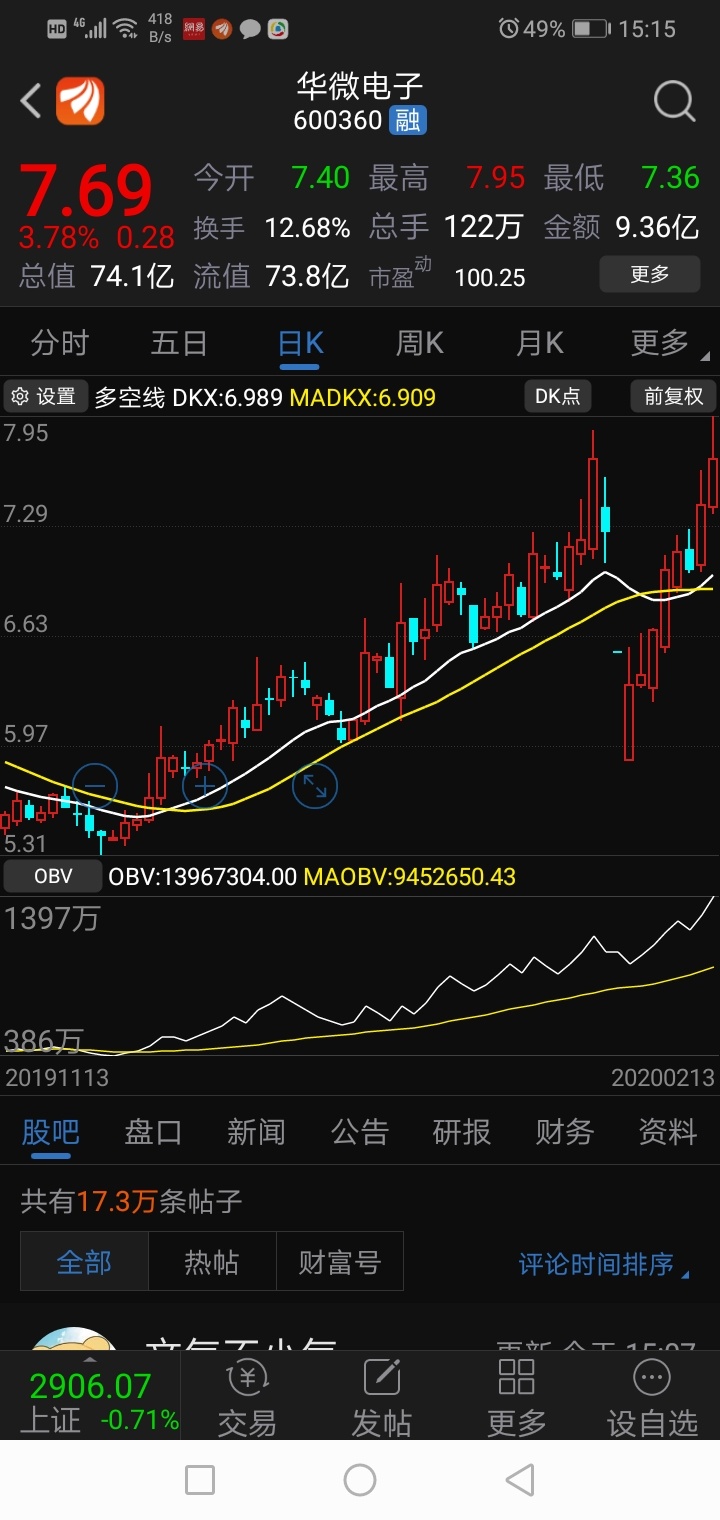720x1520 pixels.
Task: Tap the current price 7.69
Action: 86,189
